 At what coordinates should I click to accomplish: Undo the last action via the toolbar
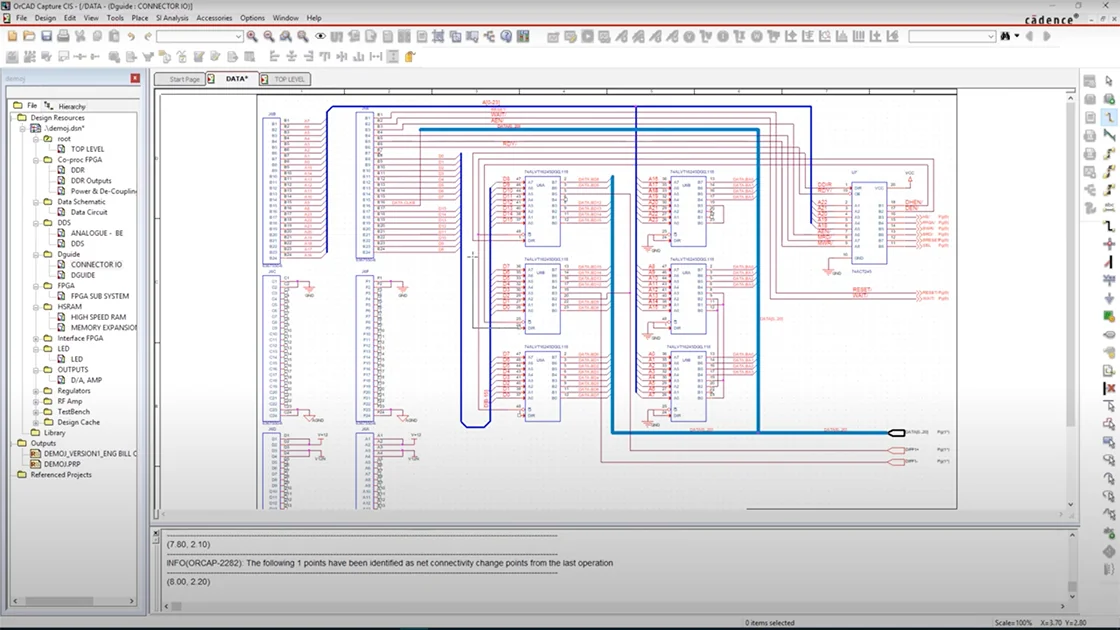pos(131,38)
